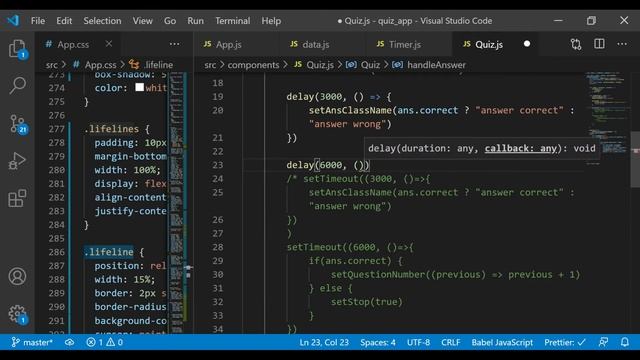
Task: Click src breadcrumb in App.css editor
Action: (x=51, y=64)
